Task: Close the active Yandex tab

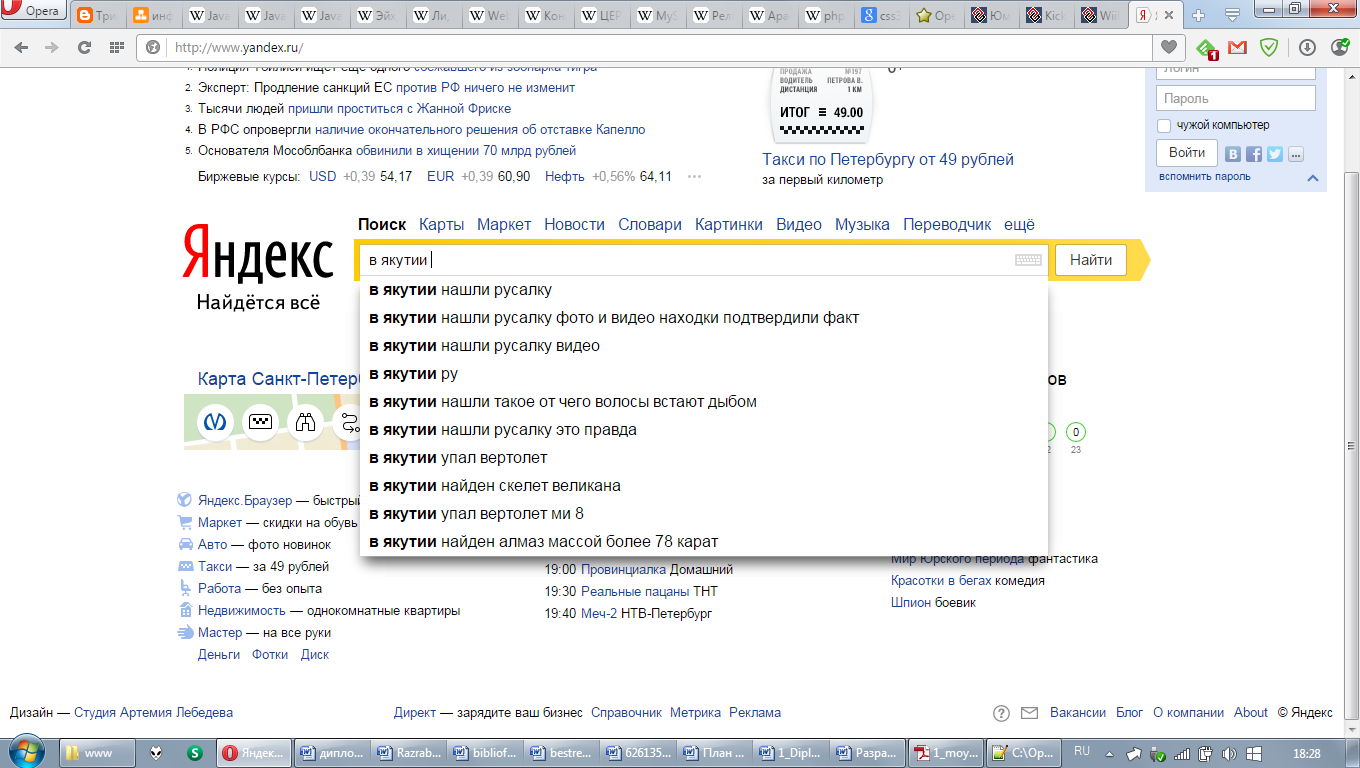Action: [1170, 16]
